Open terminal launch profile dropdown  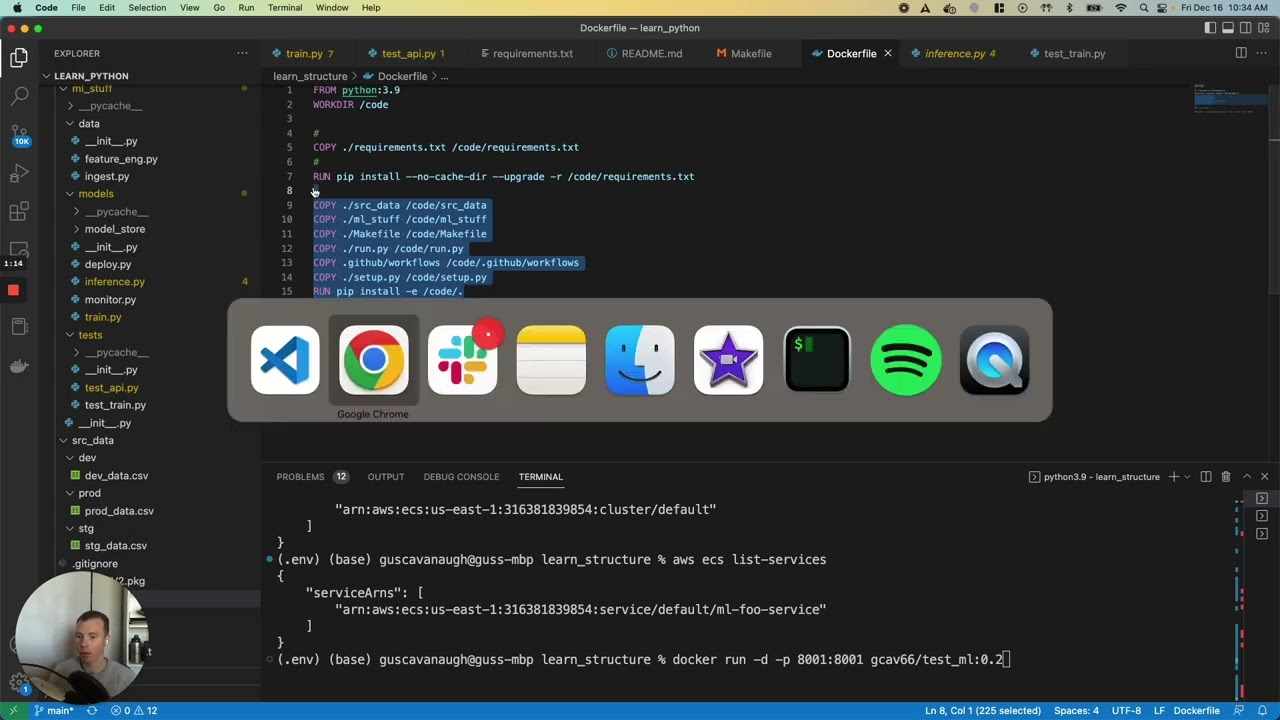click(1188, 477)
